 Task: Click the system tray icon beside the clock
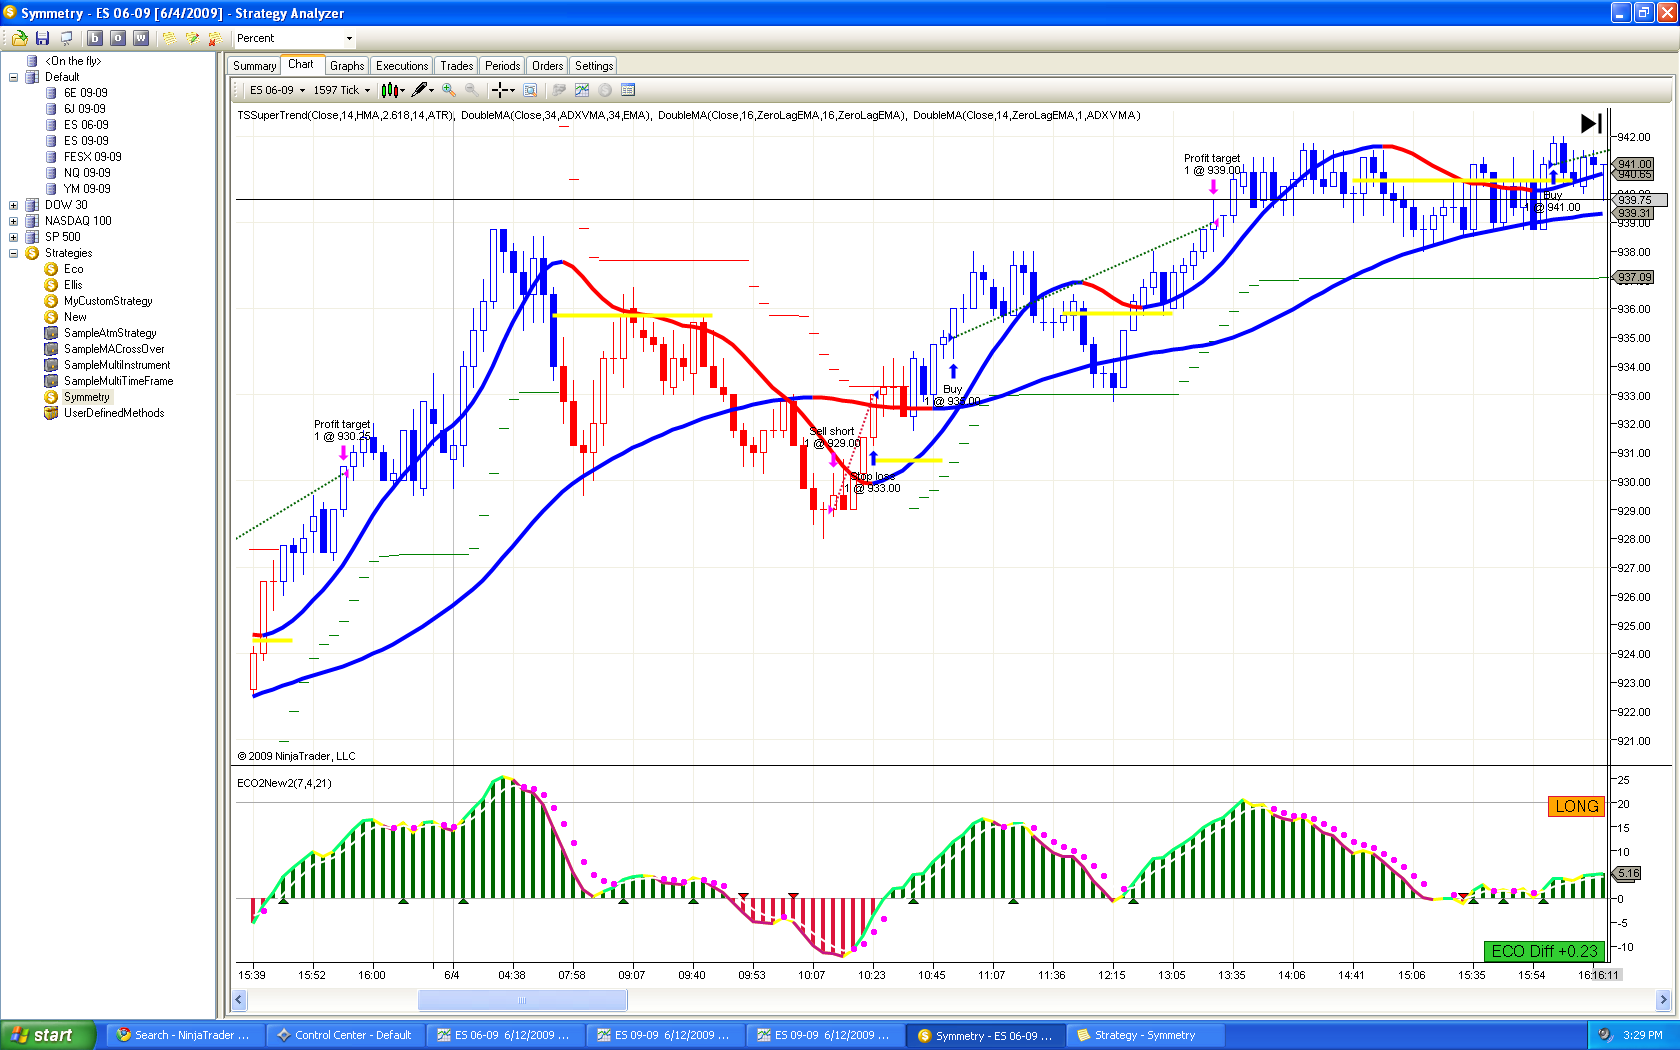tap(1605, 1035)
